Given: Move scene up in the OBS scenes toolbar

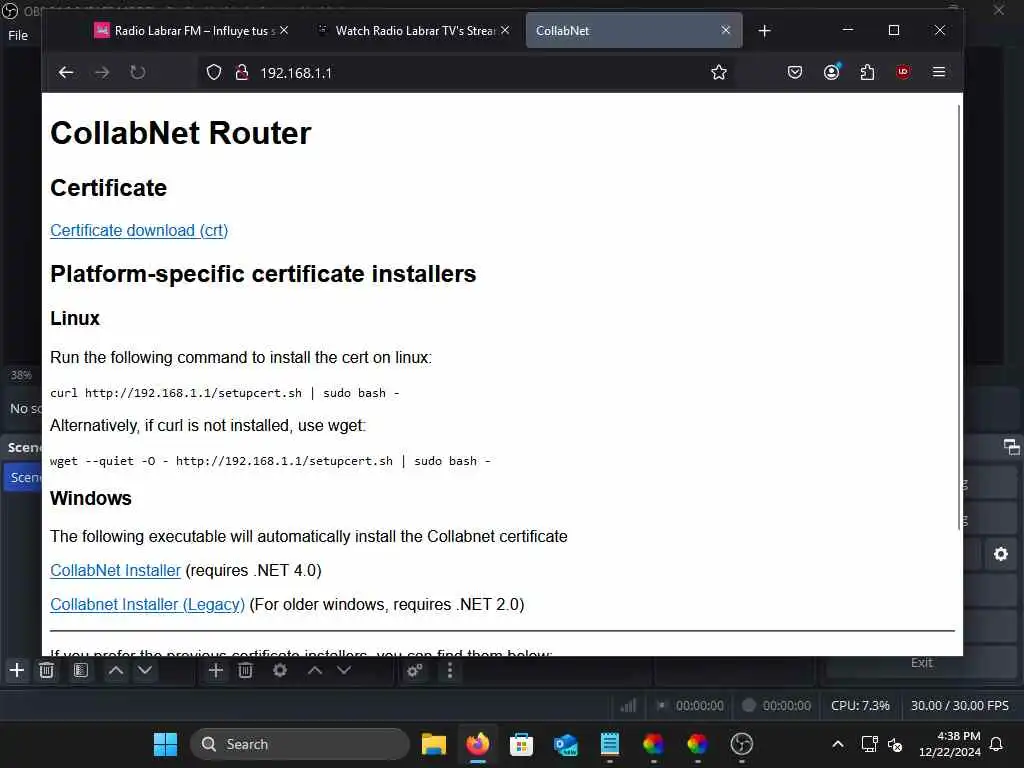Looking at the screenshot, I should pyautogui.click(x=116, y=670).
